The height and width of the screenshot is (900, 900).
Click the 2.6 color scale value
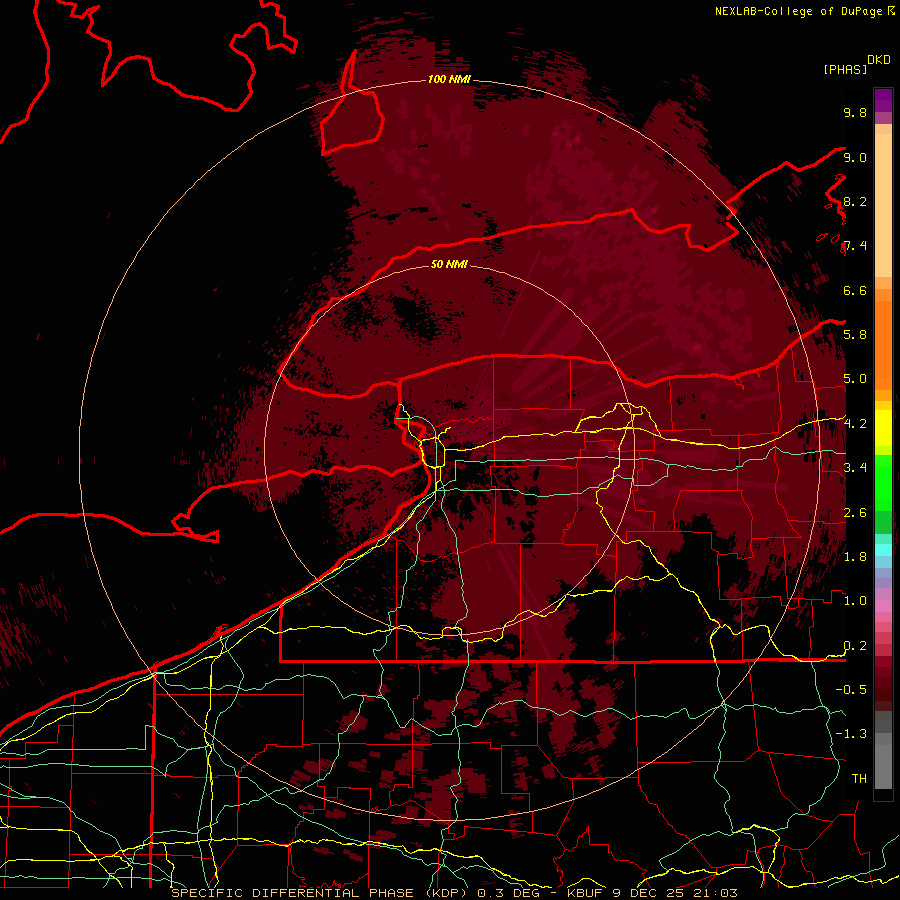click(855, 512)
